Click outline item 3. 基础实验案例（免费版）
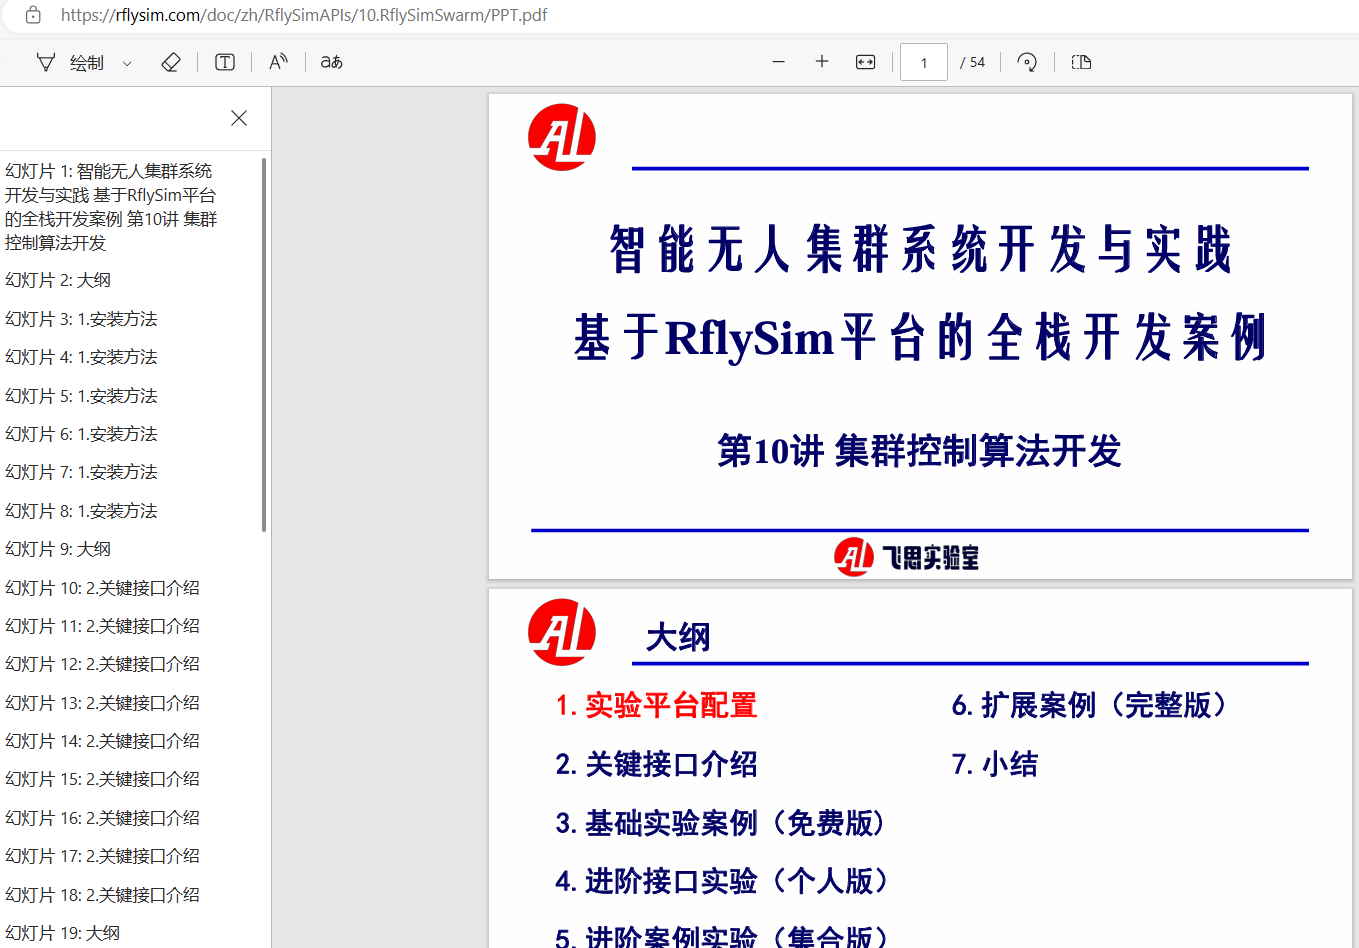The height and width of the screenshot is (948, 1359). (x=722, y=823)
